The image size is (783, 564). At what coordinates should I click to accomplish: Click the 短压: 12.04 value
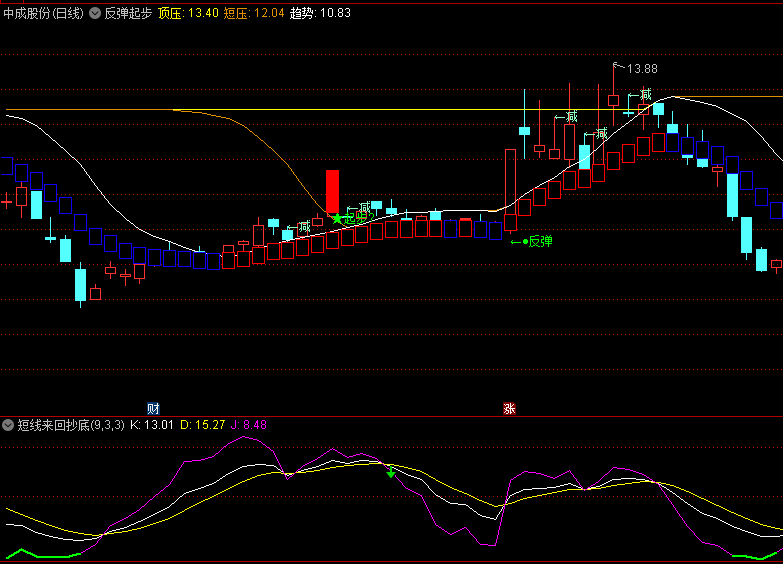(x=254, y=13)
